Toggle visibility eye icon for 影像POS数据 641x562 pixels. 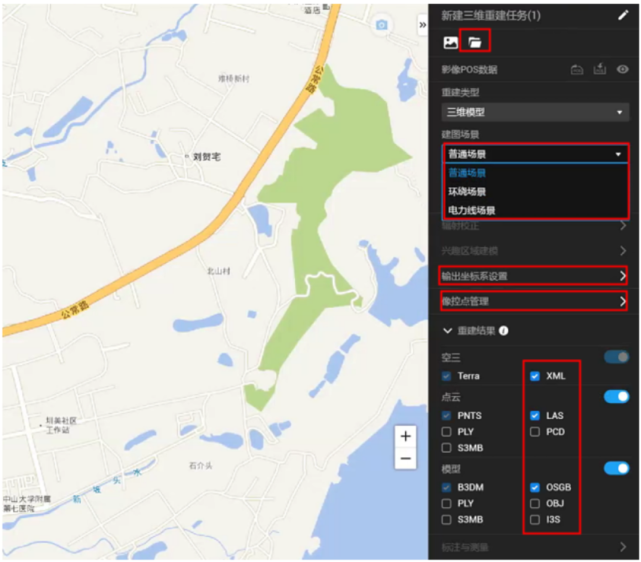click(x=622, y=70)
